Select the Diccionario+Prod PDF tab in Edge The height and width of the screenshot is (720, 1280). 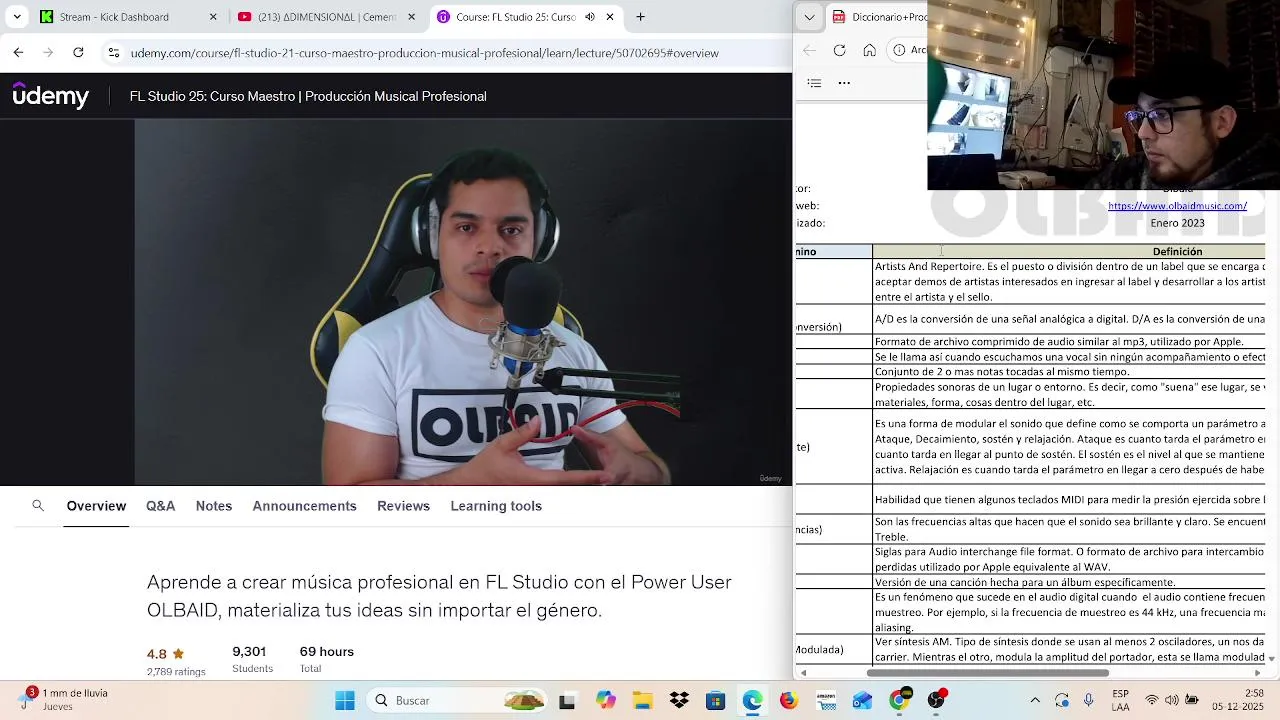(x=878, y=17)
